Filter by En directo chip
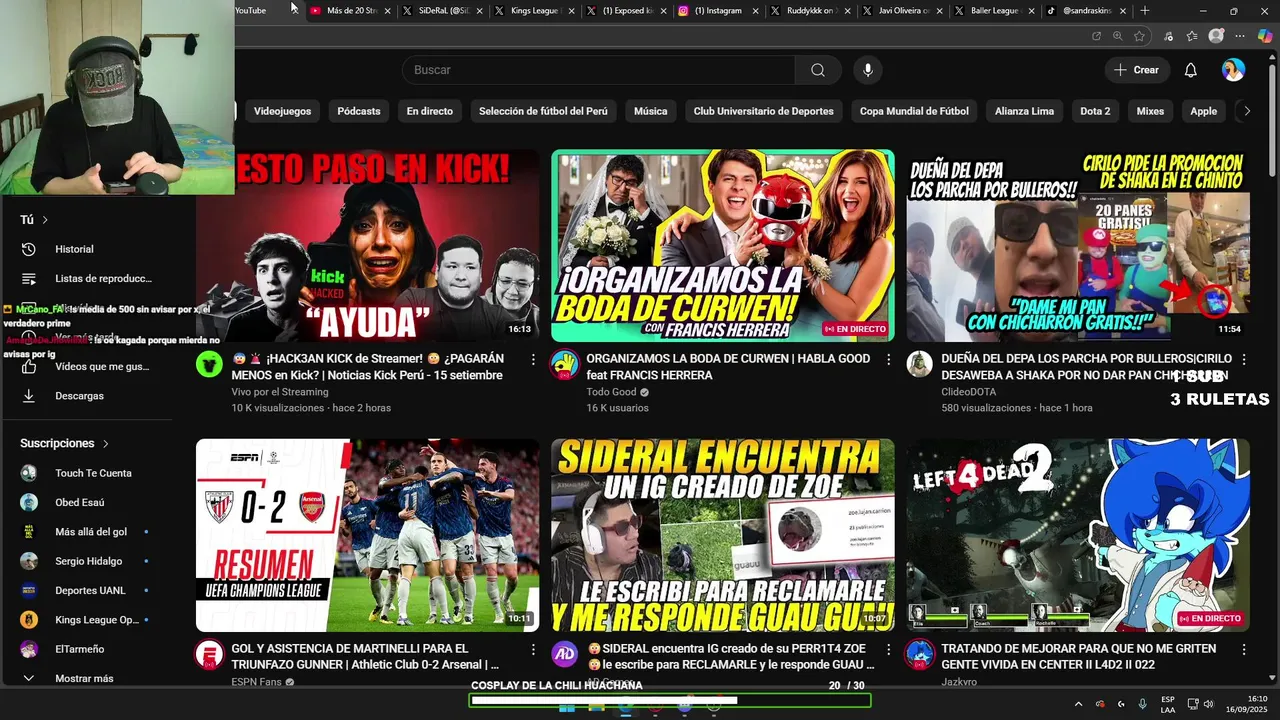The image size is (1280, 720). tap(430, 111)
